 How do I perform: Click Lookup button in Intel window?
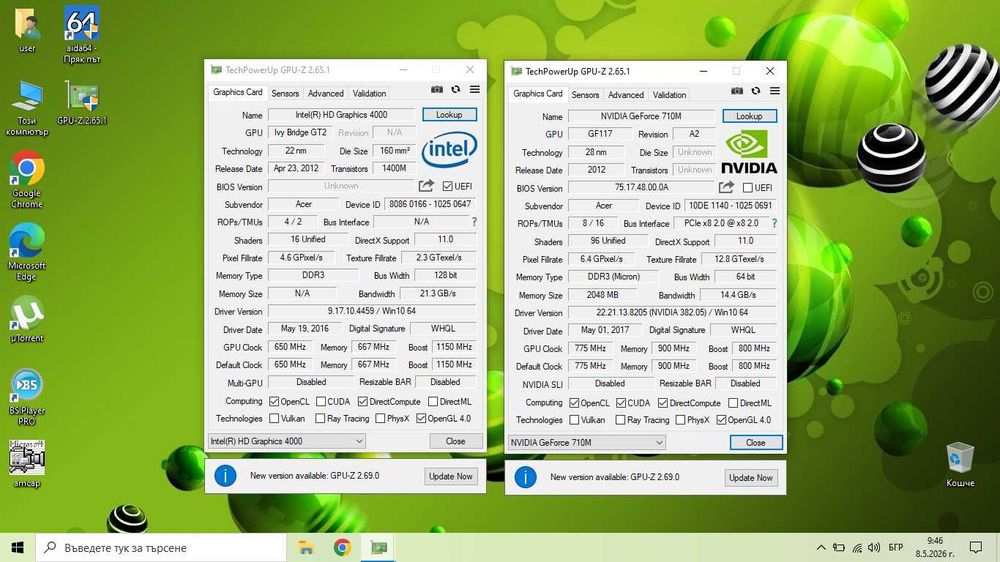(x=449, y=115)
